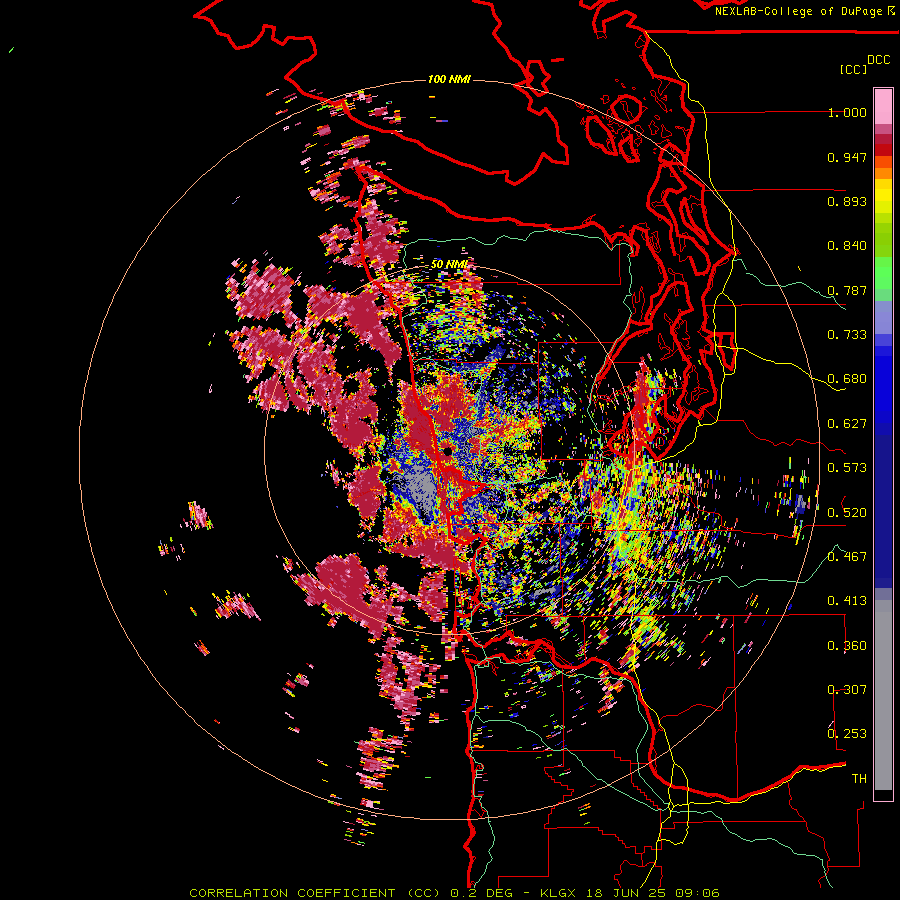Click the orange color bar segment
This screenshot has height=900, width=900.
883,173
